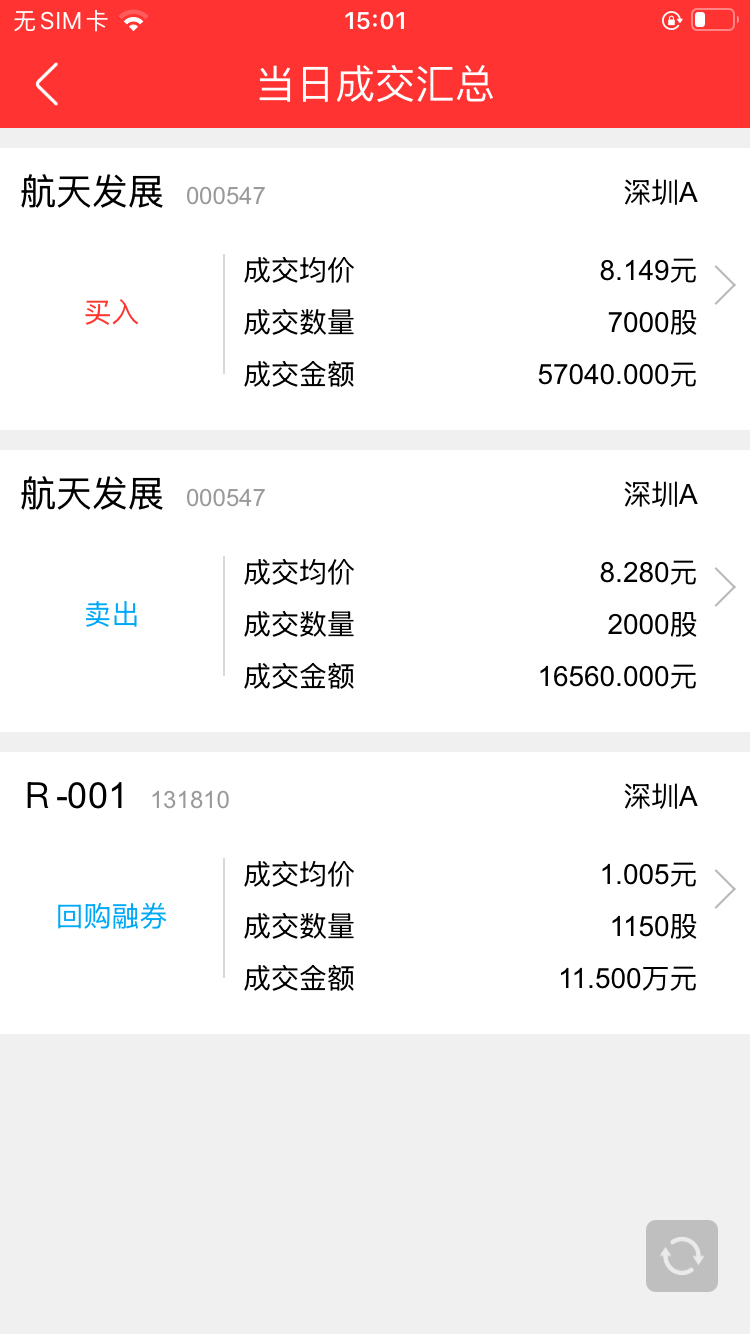Select the blue 卖出 label
This screenshot has height=1334, width=750.
click(111, 615)
